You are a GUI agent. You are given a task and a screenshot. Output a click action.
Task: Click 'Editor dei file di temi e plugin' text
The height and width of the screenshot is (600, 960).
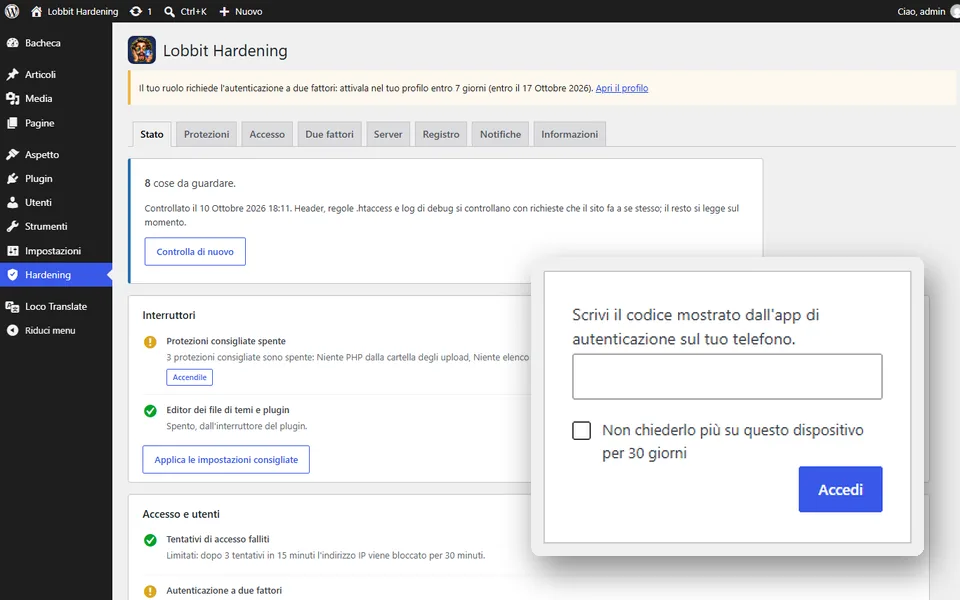[228, 410]
